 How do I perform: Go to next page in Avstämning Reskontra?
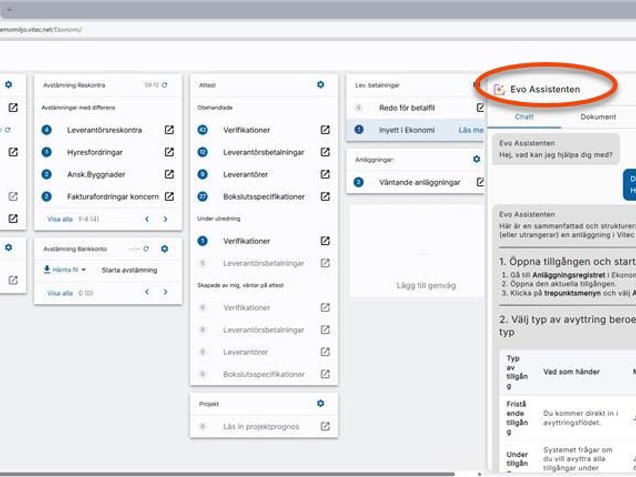point(165,218)
